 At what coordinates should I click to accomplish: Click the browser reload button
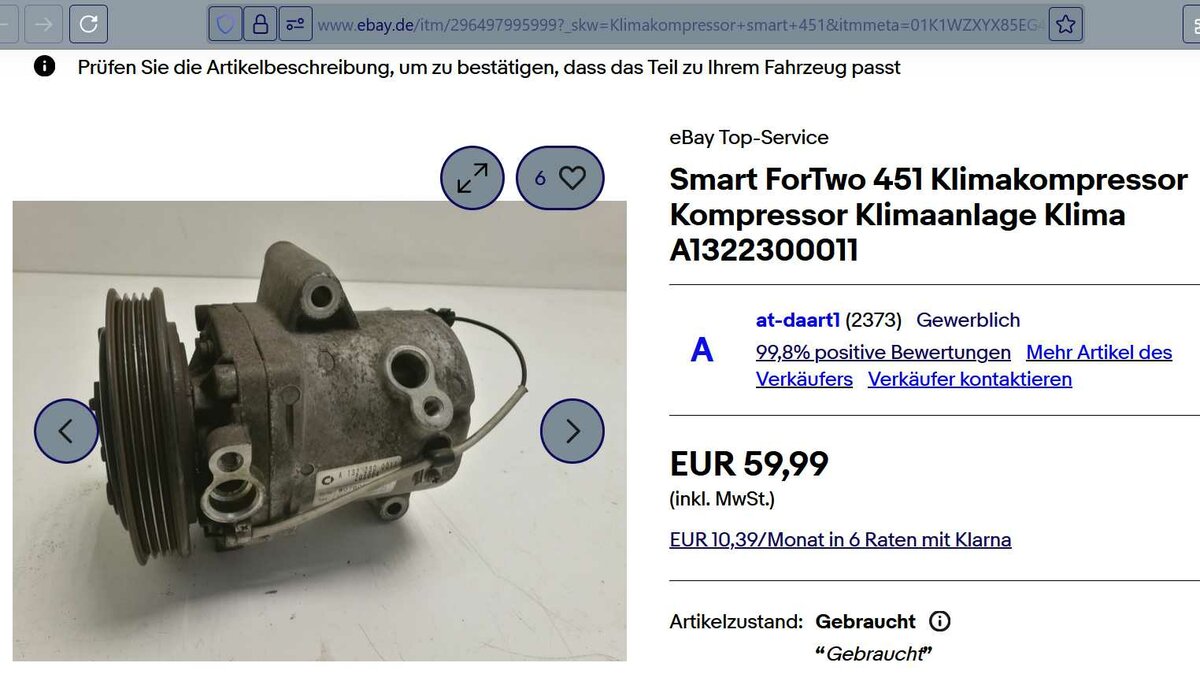click(x=88, y=24)
